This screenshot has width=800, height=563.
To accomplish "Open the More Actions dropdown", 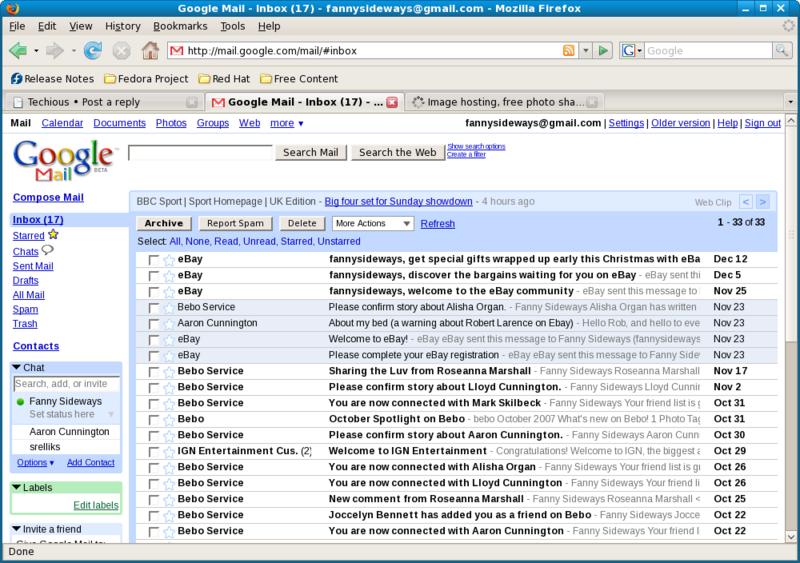I will (373, 224).
